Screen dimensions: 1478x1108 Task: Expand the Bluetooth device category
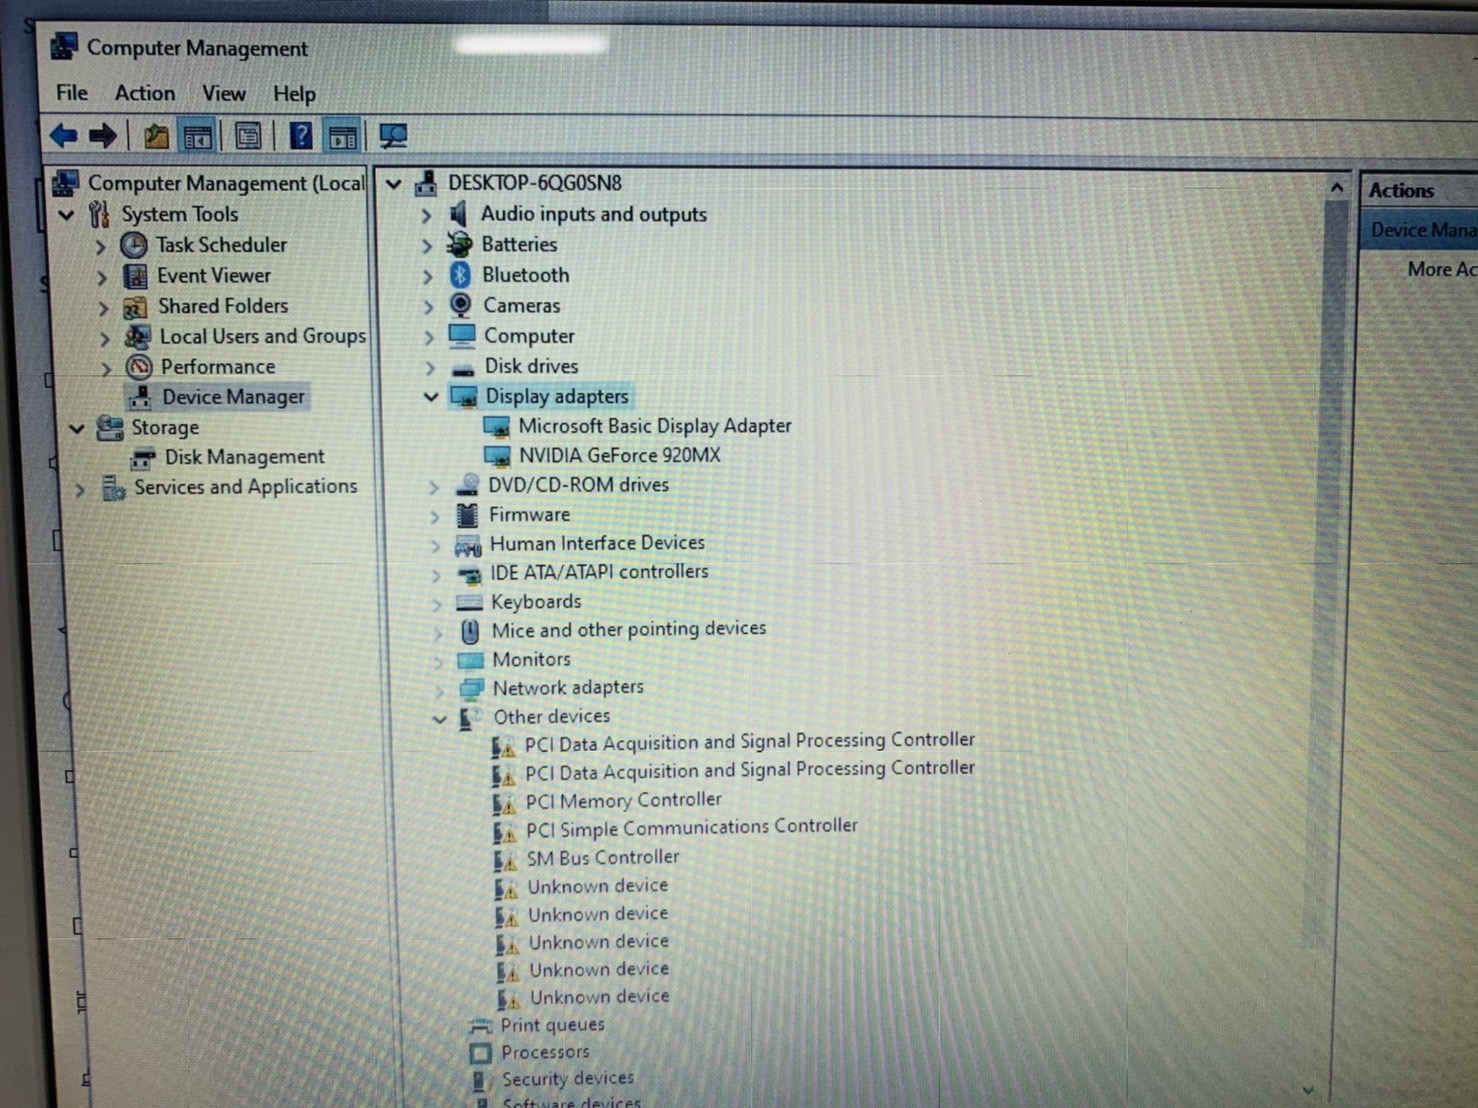[x=428, y=276]
